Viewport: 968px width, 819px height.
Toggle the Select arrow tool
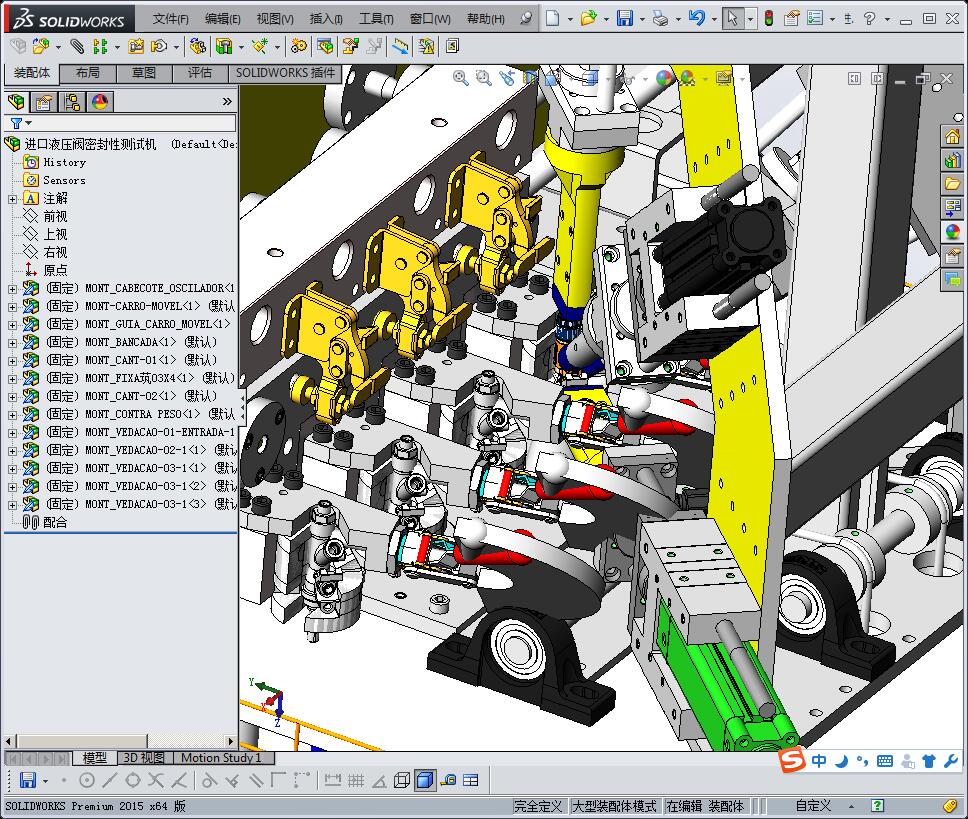733,18
